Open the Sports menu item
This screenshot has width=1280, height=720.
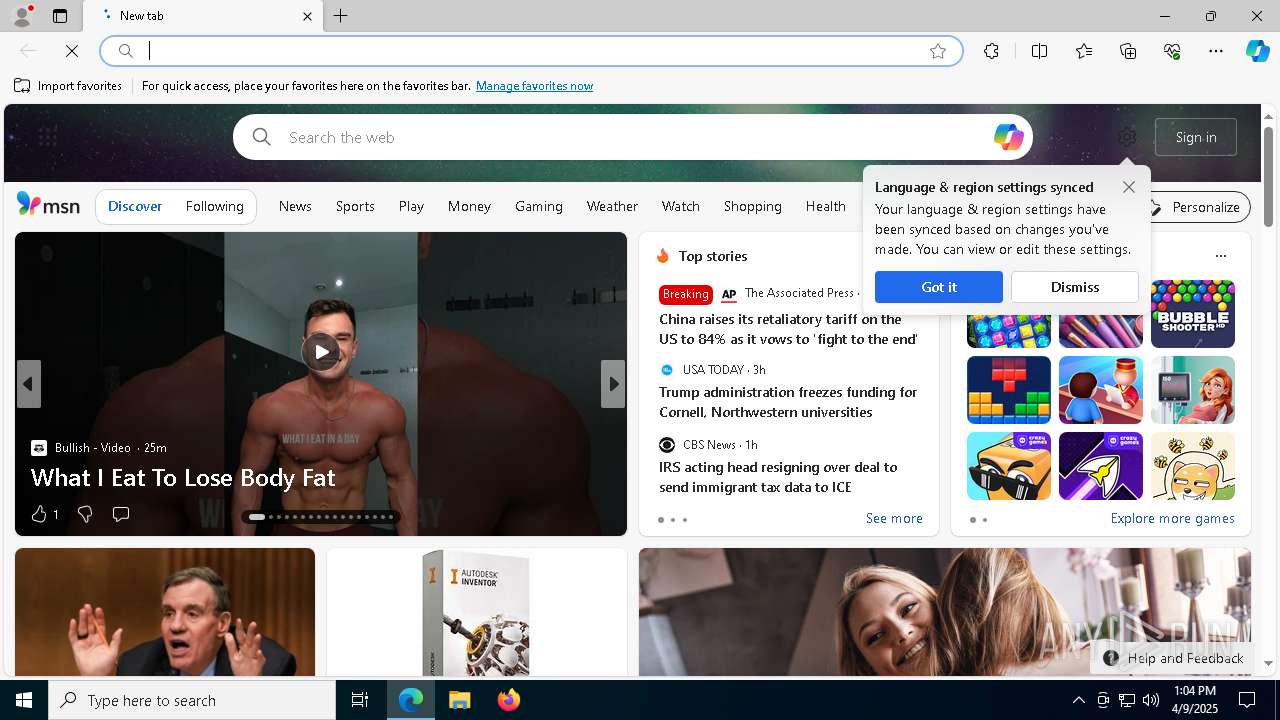(355, 206)
